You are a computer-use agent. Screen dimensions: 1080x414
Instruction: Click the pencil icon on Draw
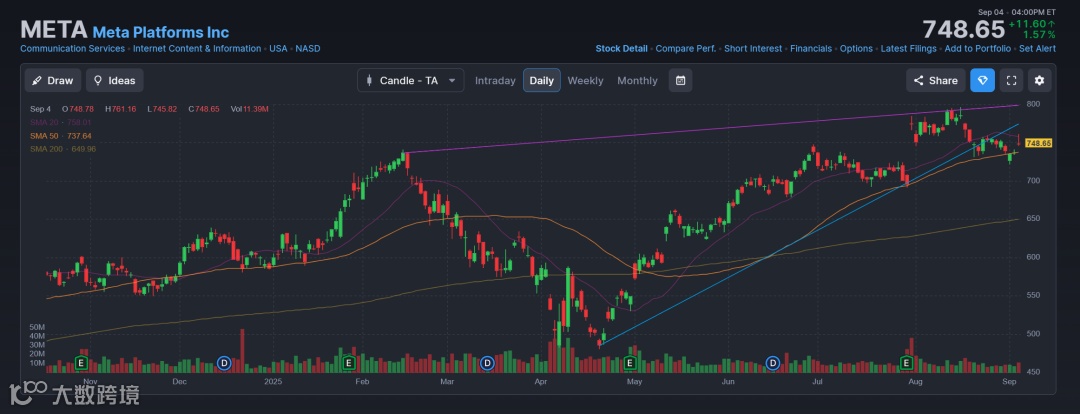click(x=37, y=81)
